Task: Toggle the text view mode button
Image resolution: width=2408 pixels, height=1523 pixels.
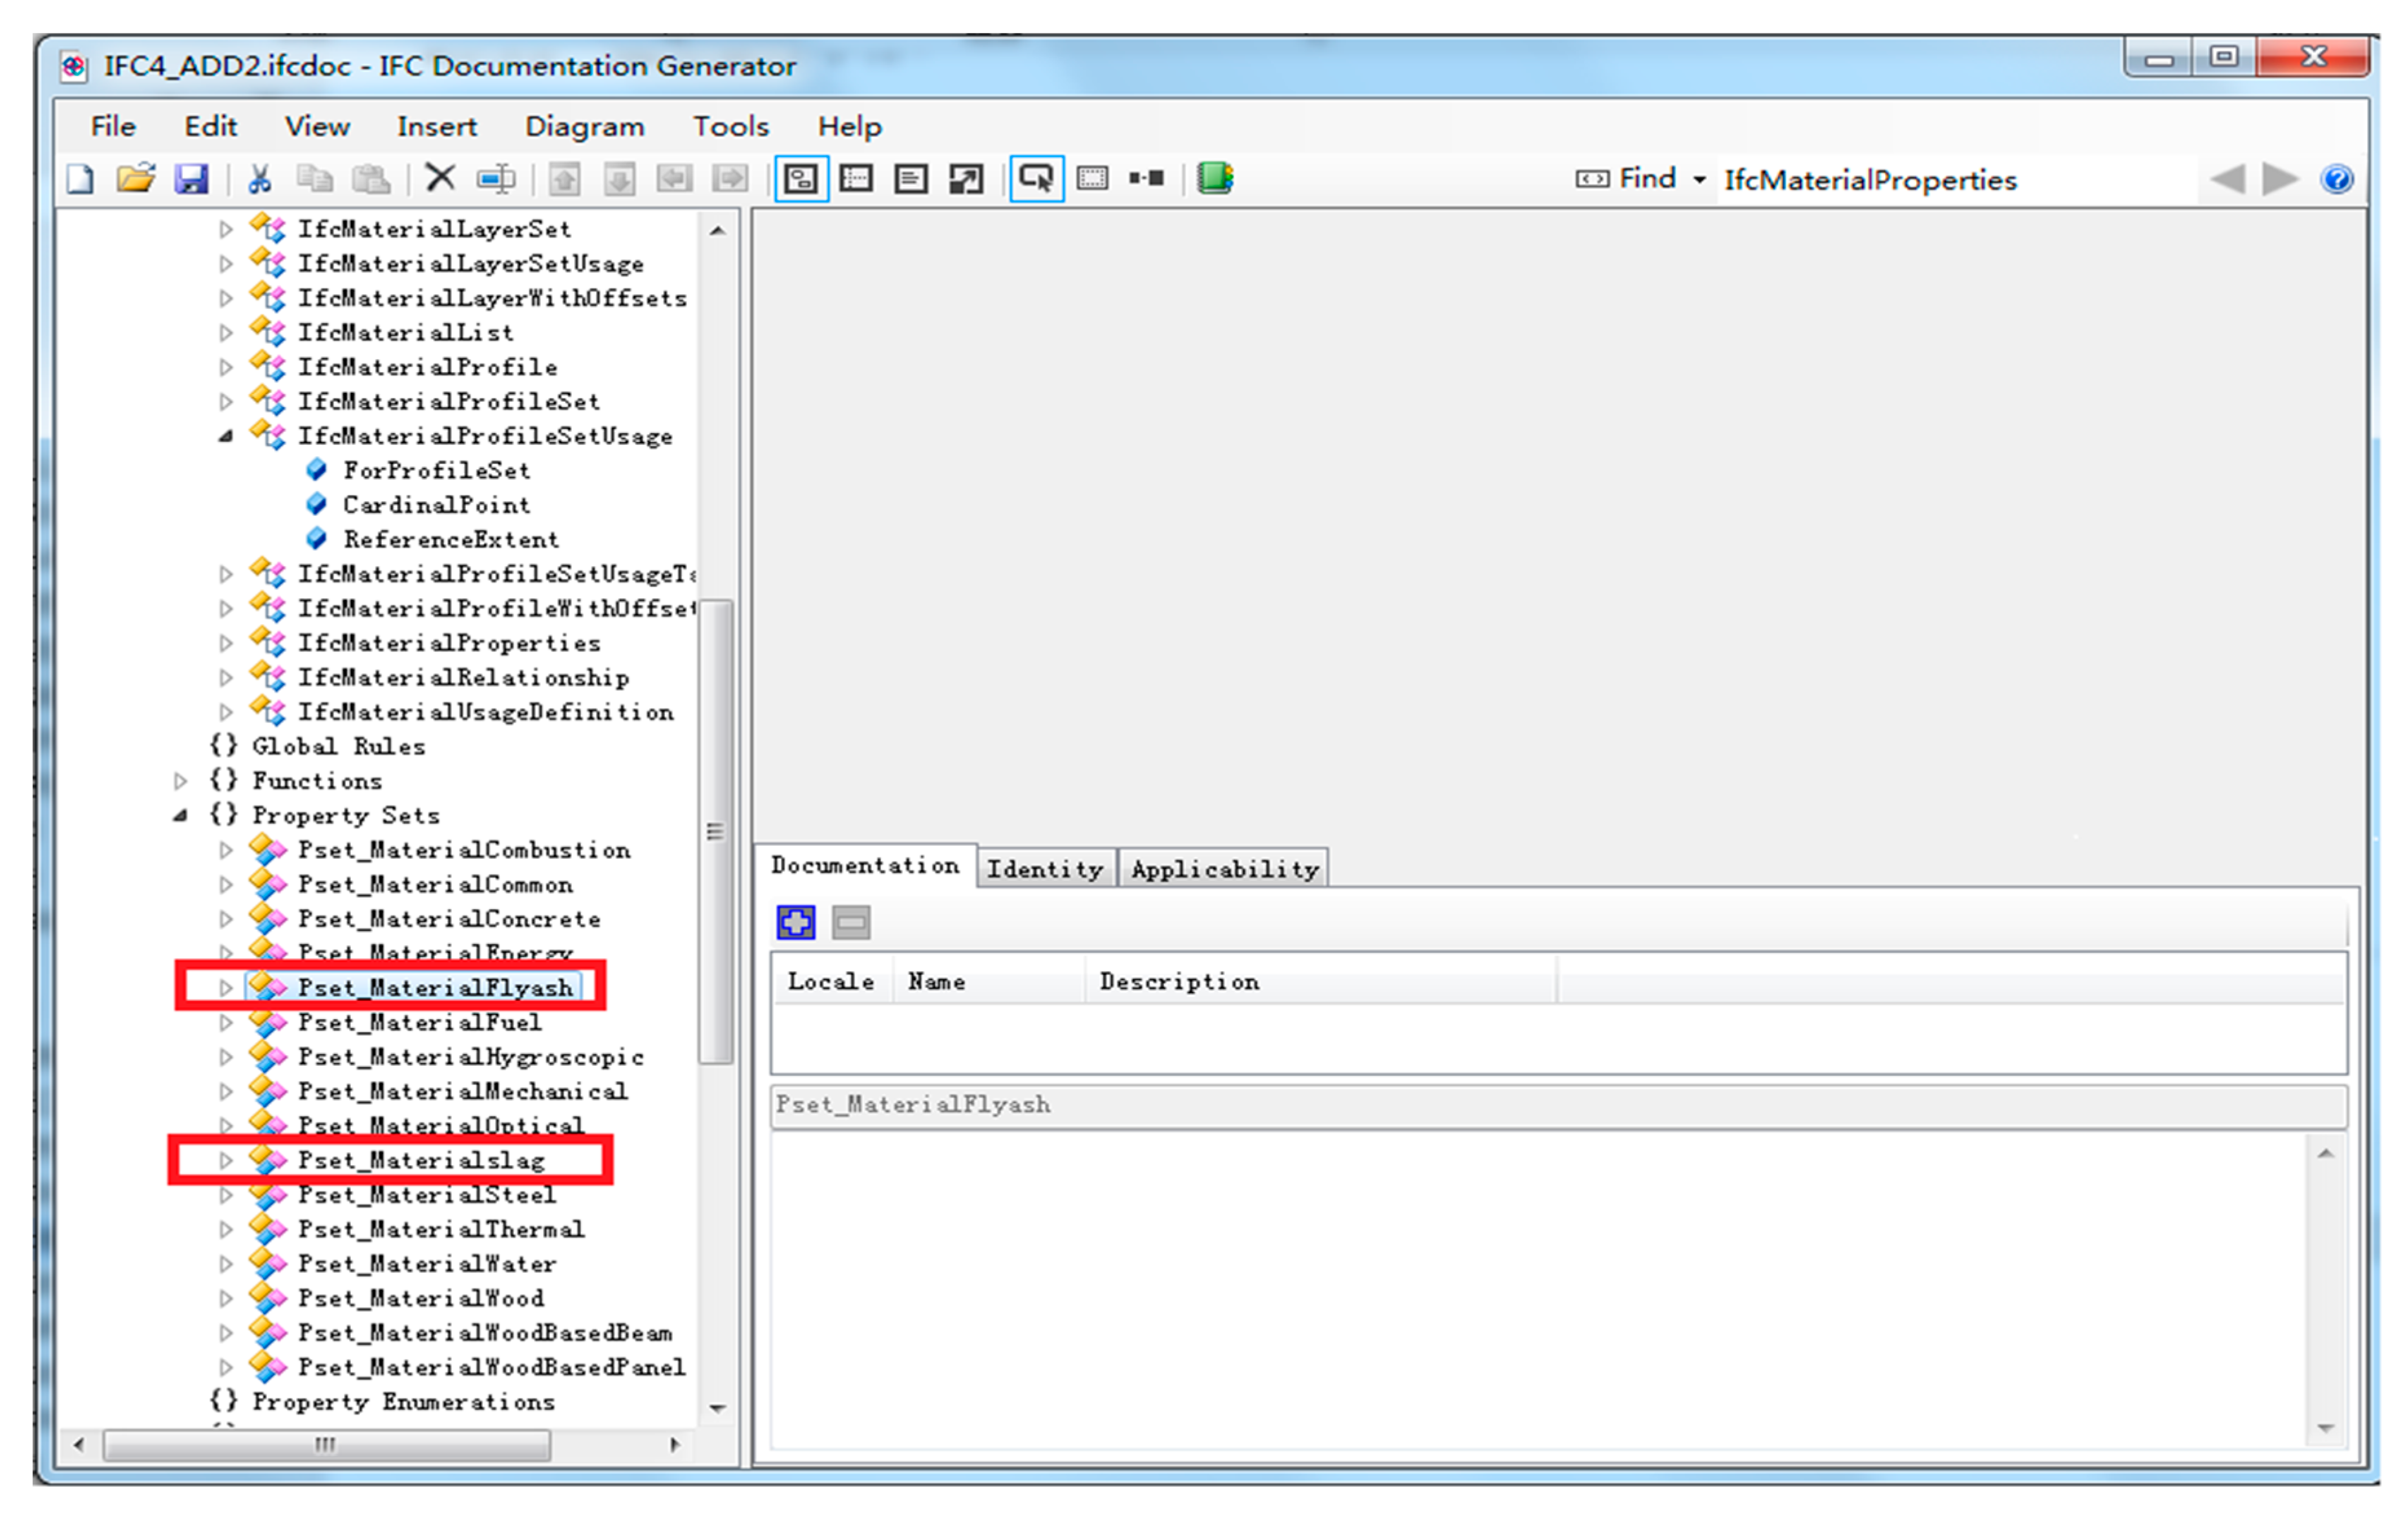Action: pos(911,180)
